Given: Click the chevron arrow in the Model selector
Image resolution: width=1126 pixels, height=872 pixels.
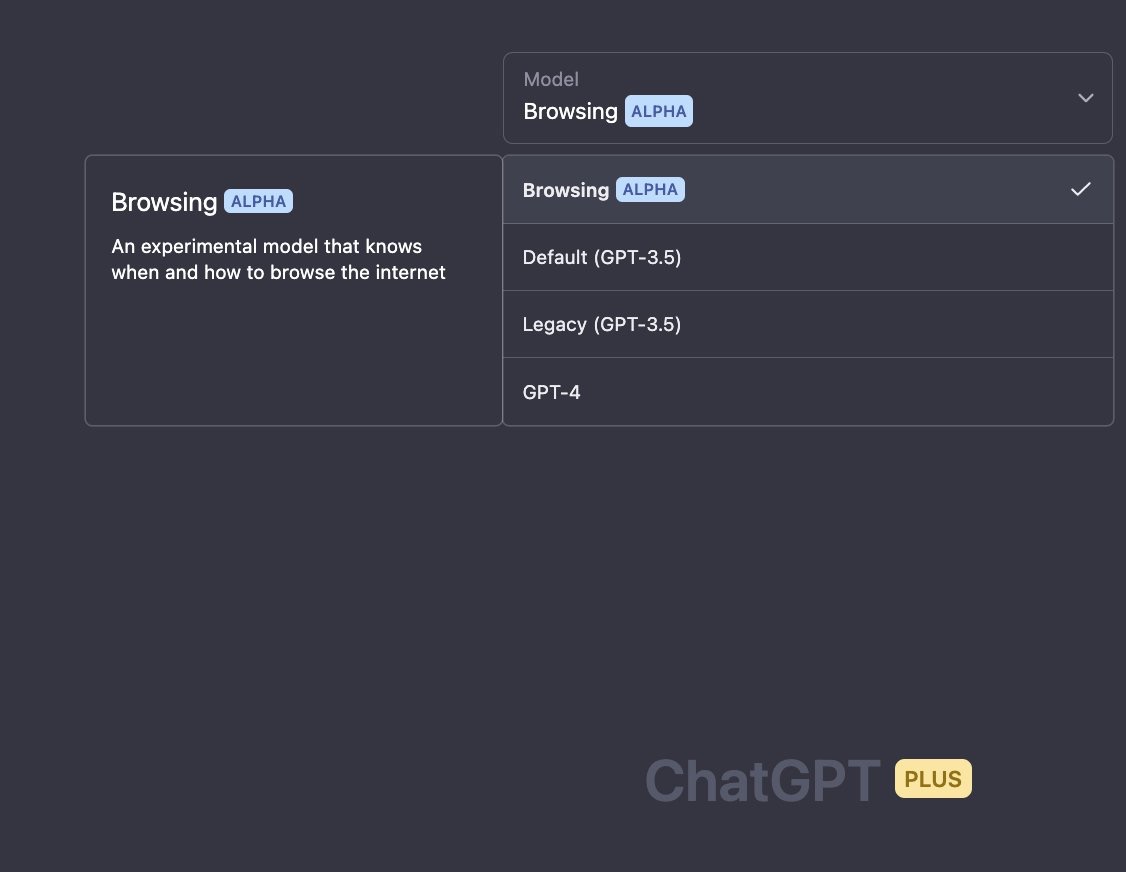Looking at the screenshot, I should [1086, 98].
